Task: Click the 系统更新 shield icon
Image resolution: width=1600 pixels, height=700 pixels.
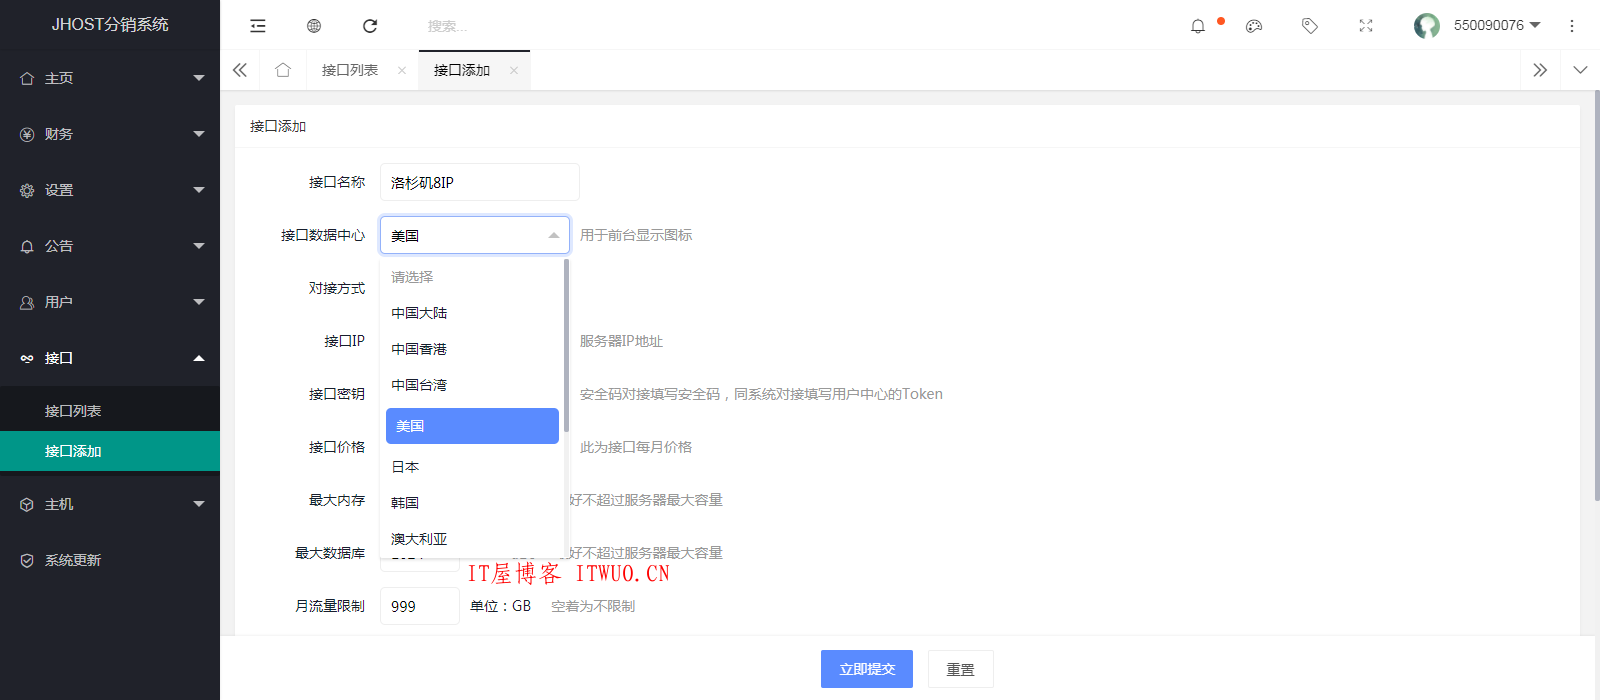Action: click(x=27, y=560)
